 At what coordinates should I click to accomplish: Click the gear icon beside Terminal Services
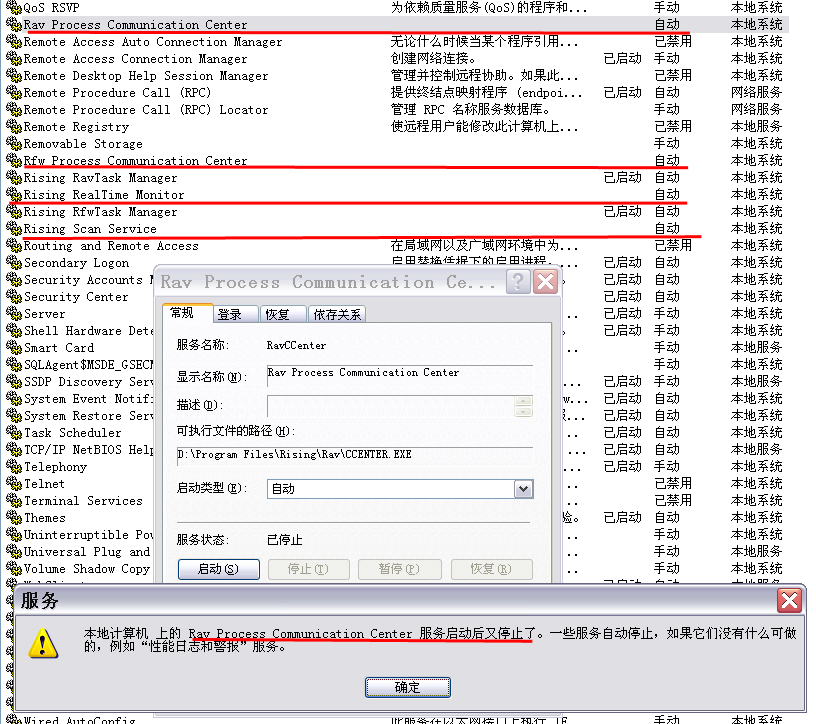14,501
